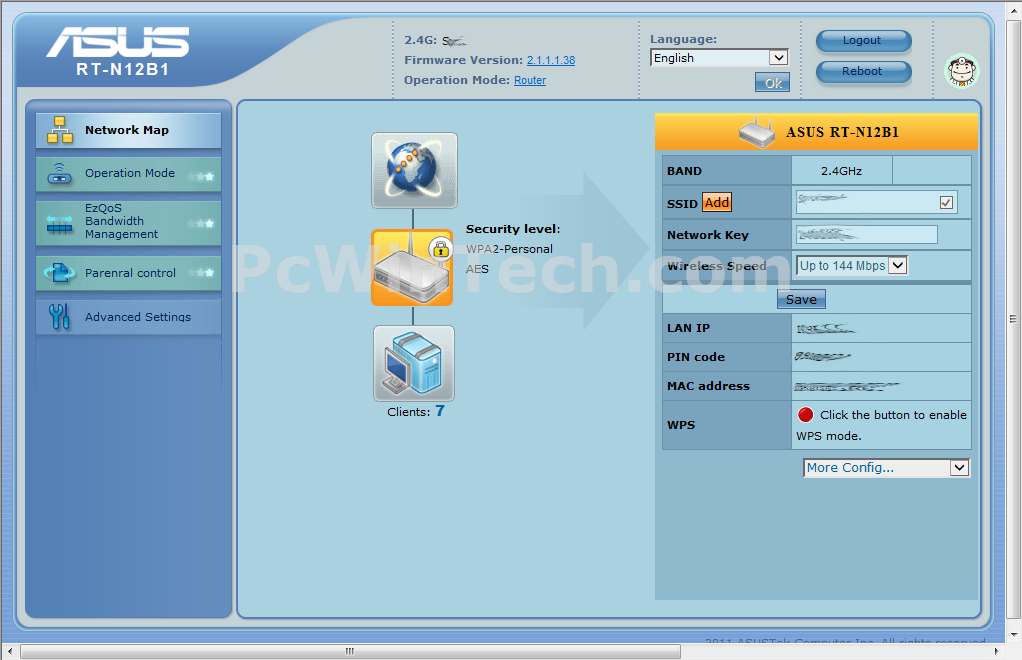
Task: Click the ASUS logo
Action: 118,42
